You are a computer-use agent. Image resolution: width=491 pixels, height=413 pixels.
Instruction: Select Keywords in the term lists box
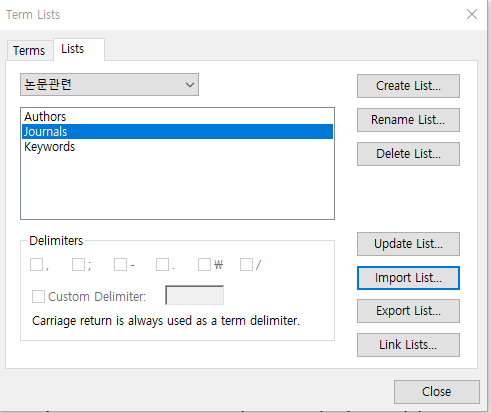coord(177,147)
